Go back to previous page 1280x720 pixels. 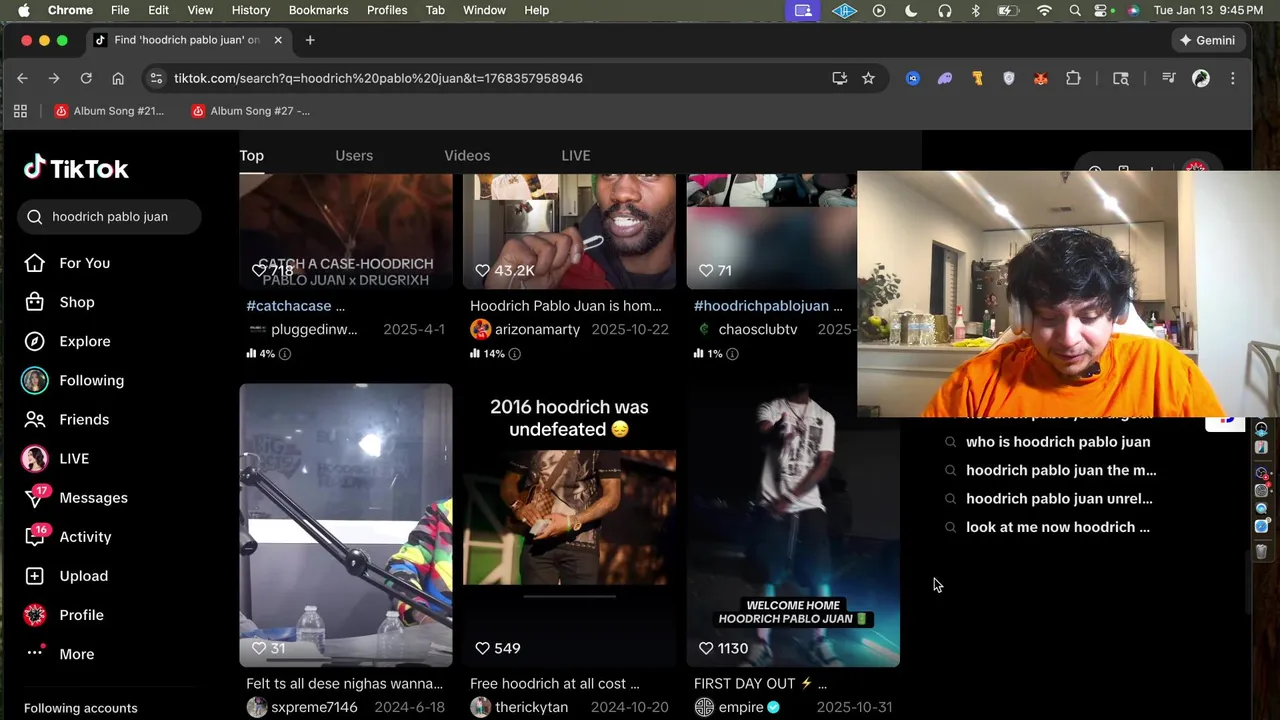(22, 78)
